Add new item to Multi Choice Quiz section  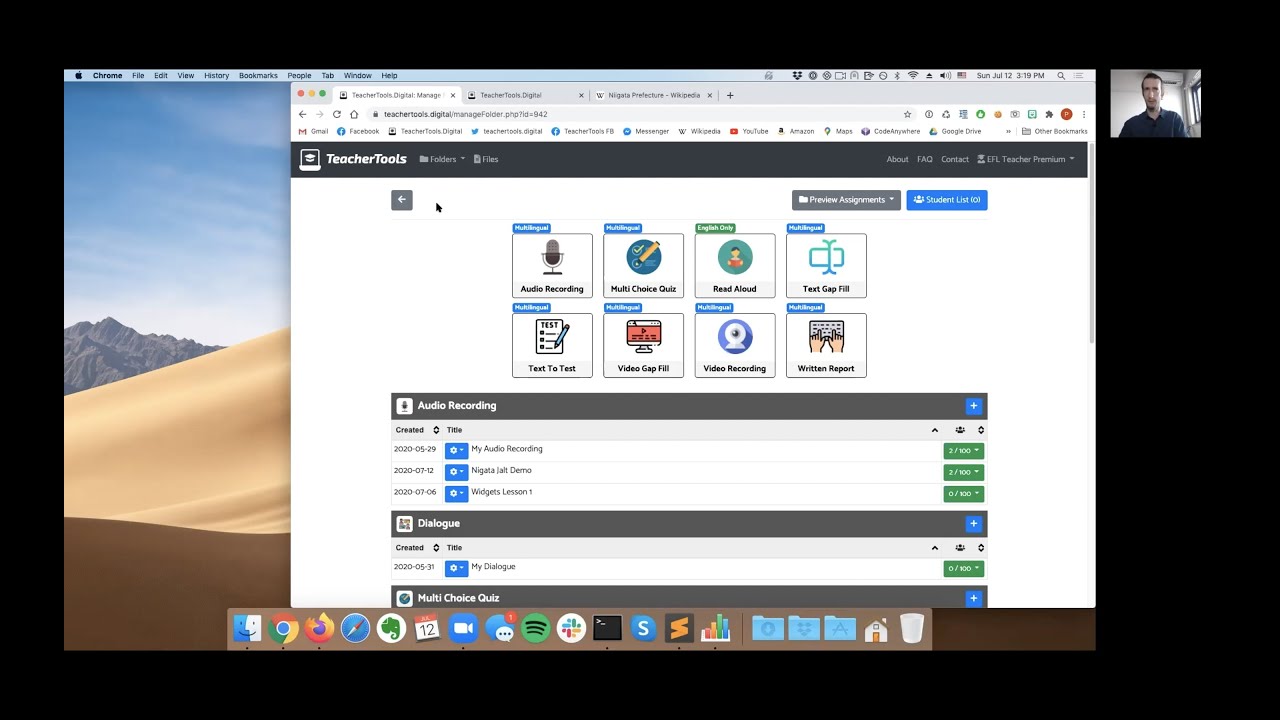click(974, 598)
